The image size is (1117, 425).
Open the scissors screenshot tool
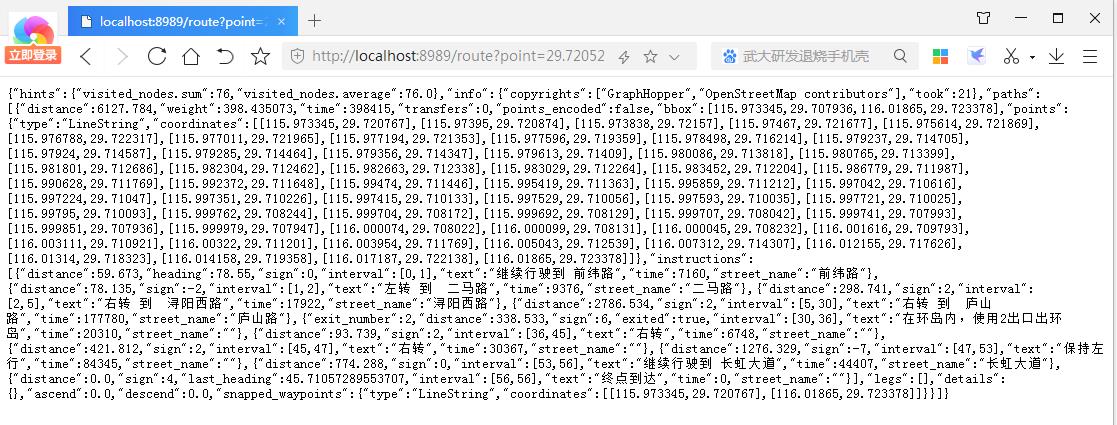pyautogui.click(x=1011, y=56)
